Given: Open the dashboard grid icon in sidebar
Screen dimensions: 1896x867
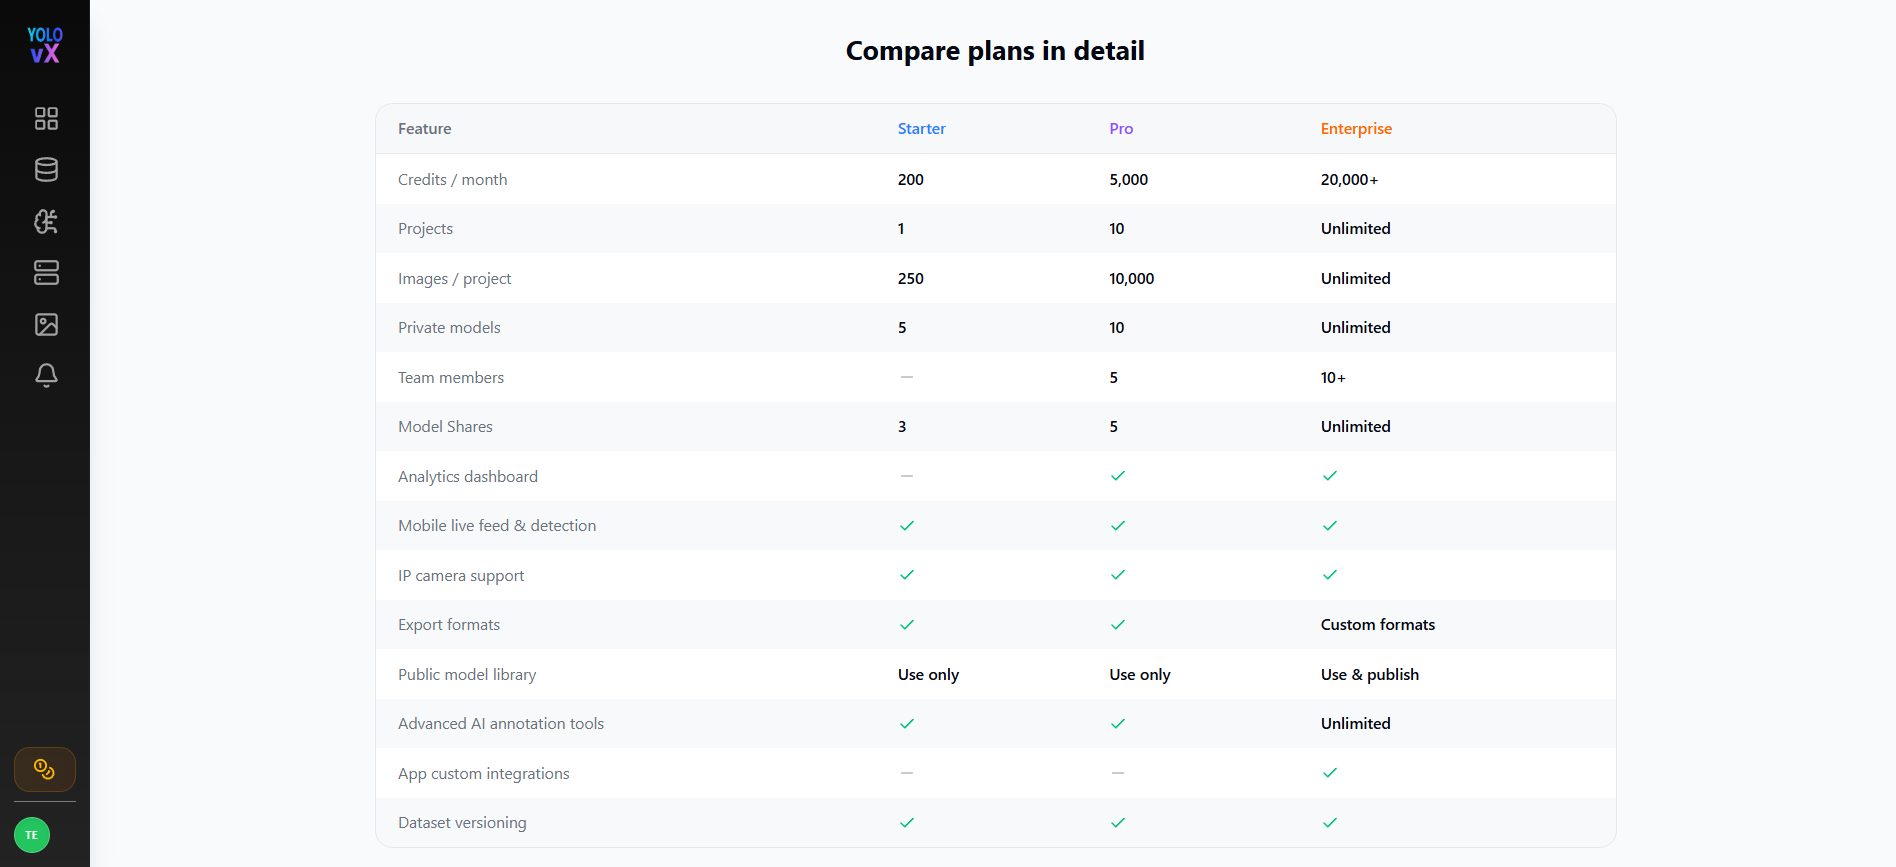Looking at the screenshot, I should point(46,118).
